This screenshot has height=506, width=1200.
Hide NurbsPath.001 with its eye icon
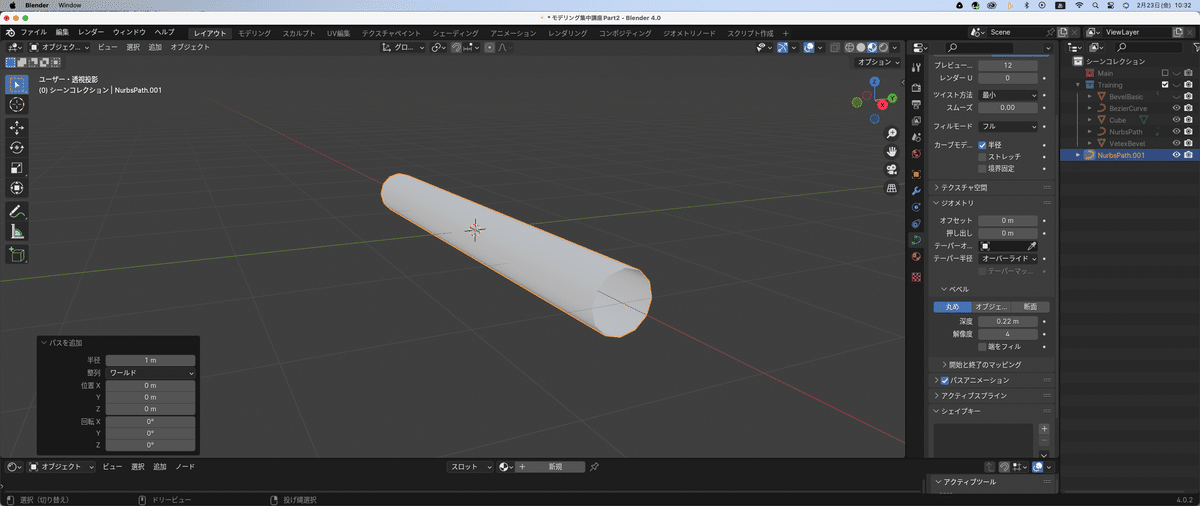tap(1176, 155)
